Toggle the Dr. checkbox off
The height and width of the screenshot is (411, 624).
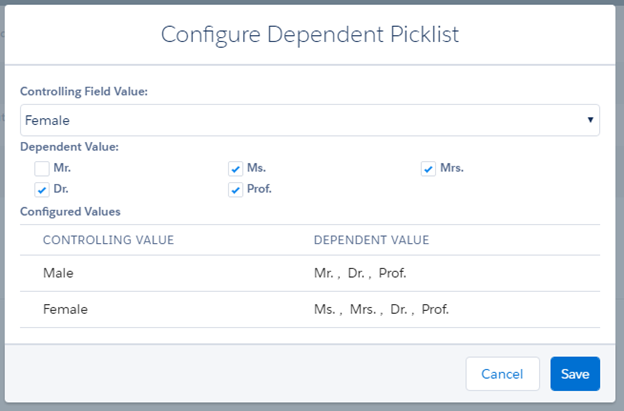click(x=42, y=189)
